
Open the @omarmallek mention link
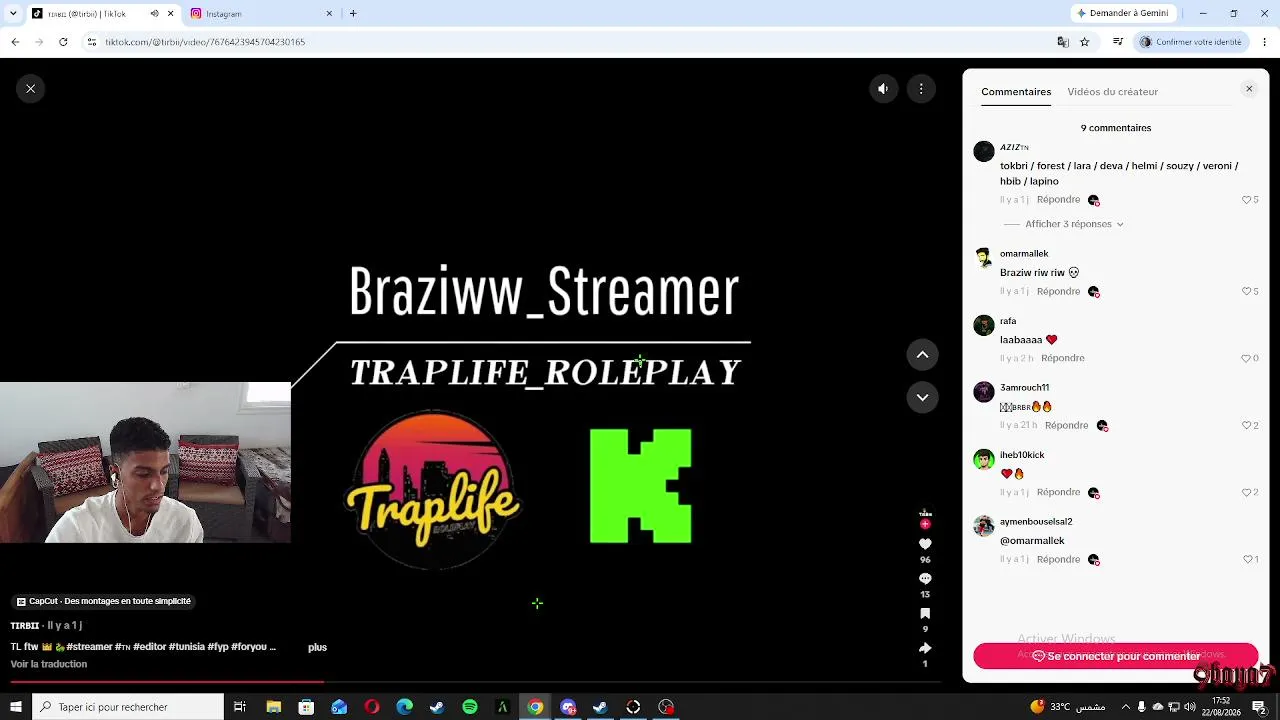(x=1032, y=541)
